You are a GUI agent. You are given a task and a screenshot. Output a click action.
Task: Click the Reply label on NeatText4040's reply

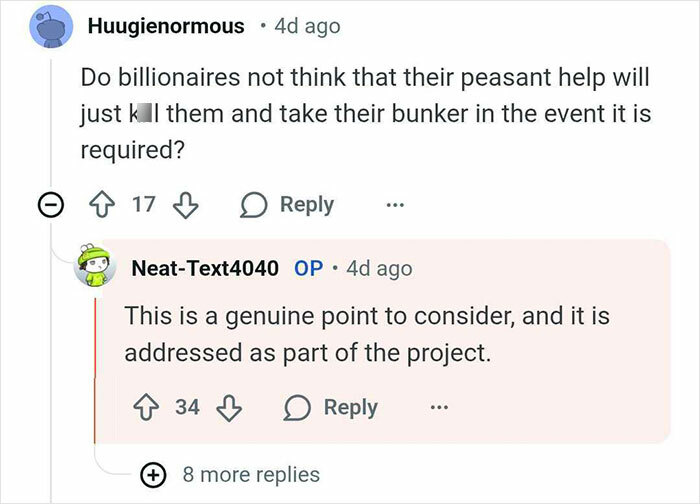coord(349,407)
